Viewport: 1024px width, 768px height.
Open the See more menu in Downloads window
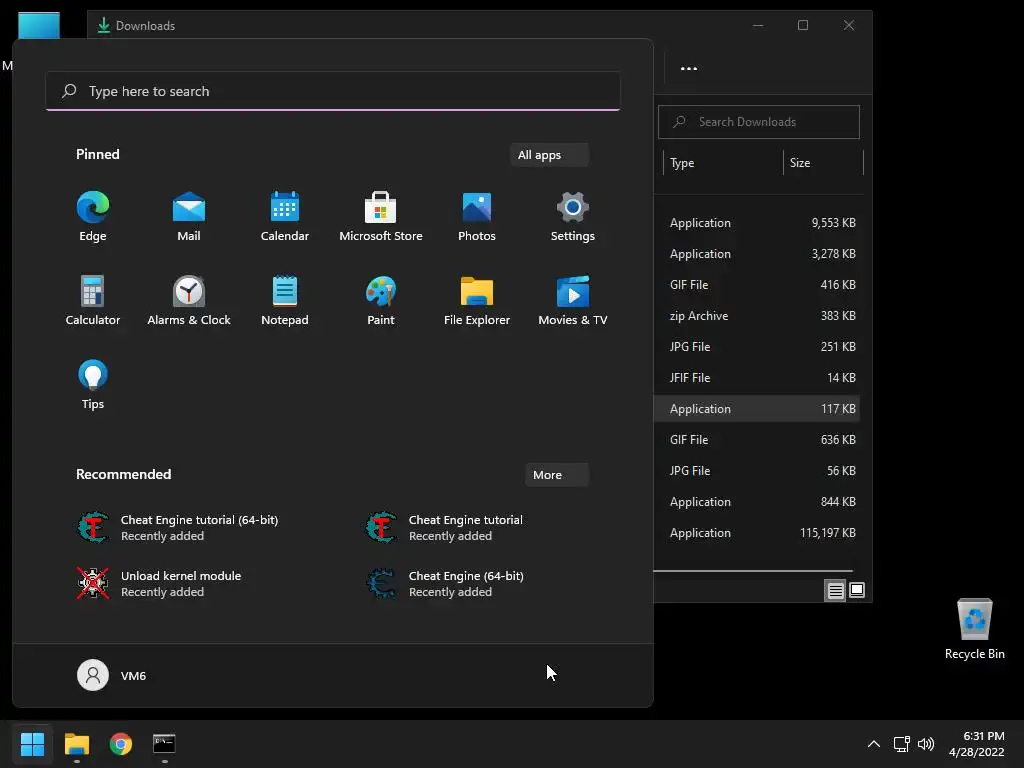click(x=688, y=69)
